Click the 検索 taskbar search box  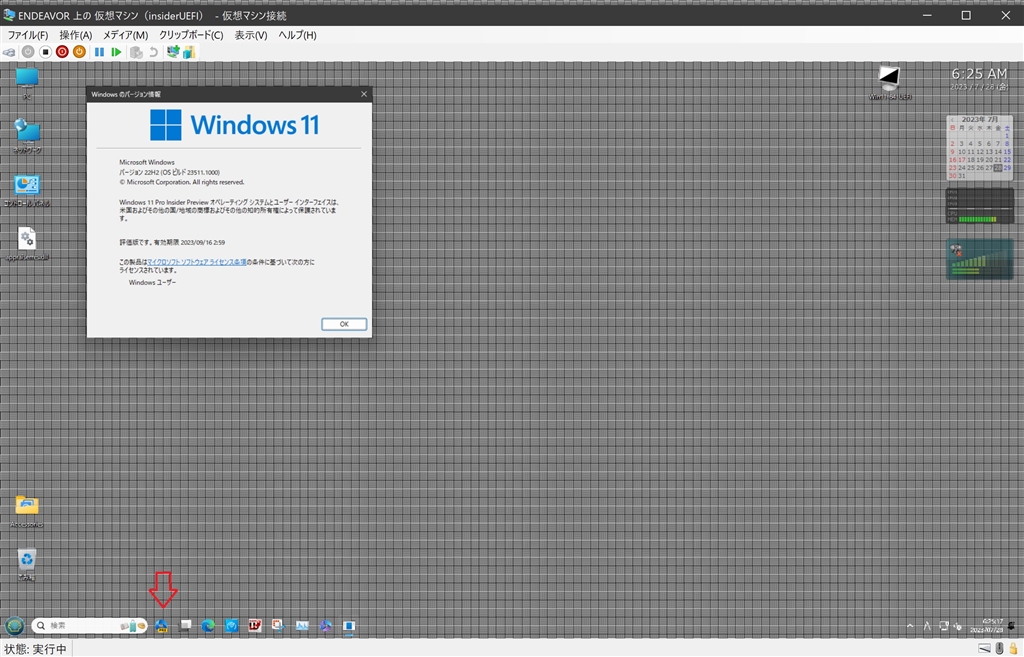[x=89, y=626]
